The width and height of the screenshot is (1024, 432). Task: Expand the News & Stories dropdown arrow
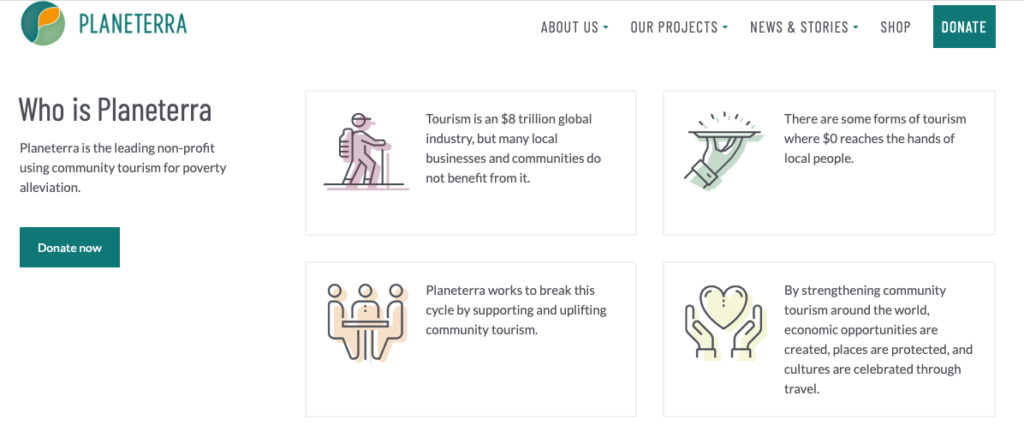(856, 28)
